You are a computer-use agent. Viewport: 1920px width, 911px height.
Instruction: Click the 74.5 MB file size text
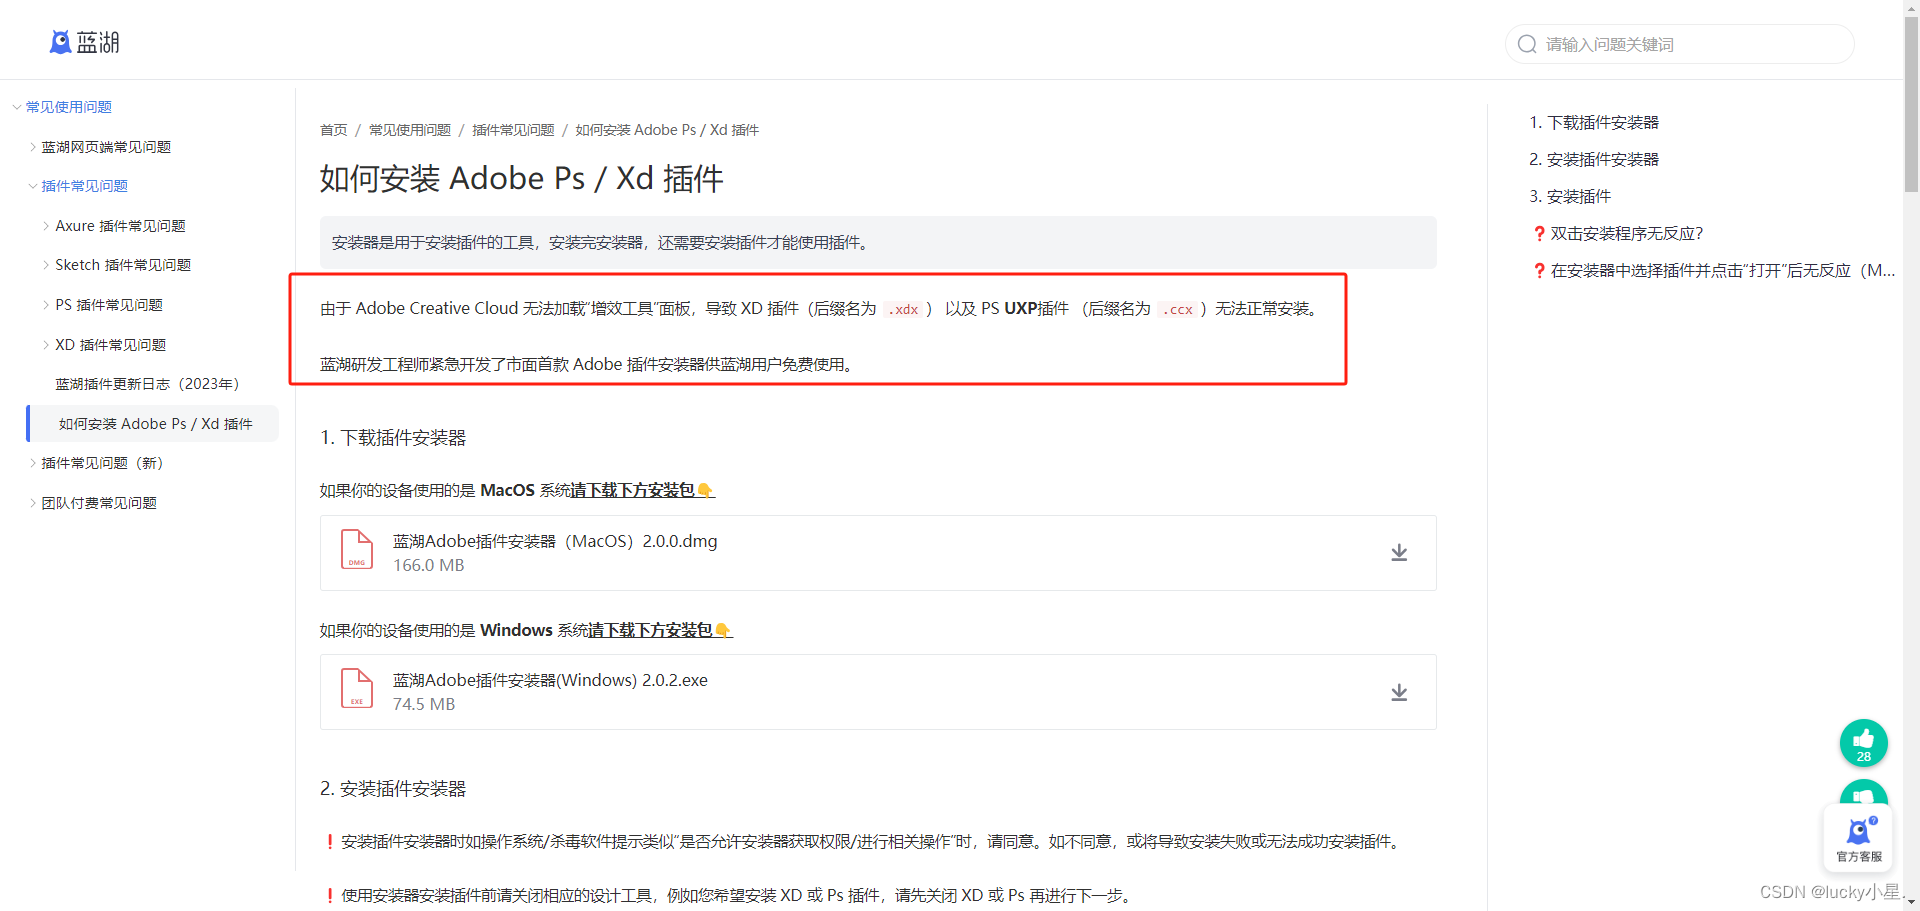[x=424, y=704]
